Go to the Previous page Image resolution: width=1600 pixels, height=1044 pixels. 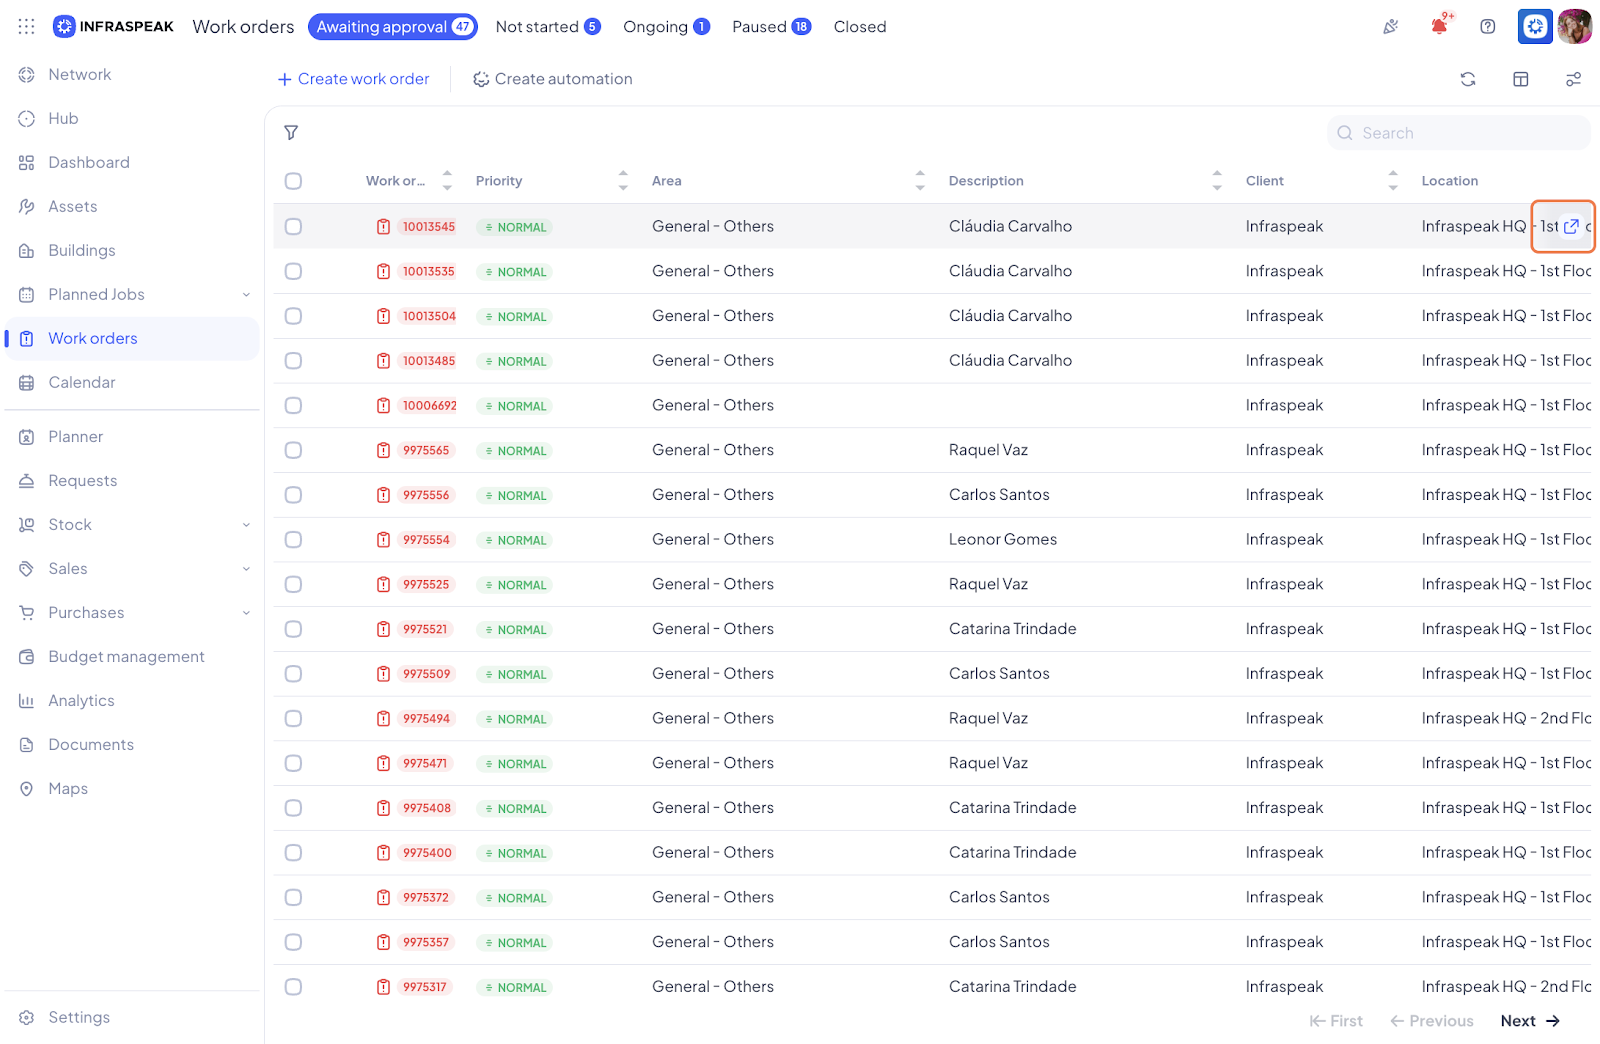[x=1432, y=1021]
